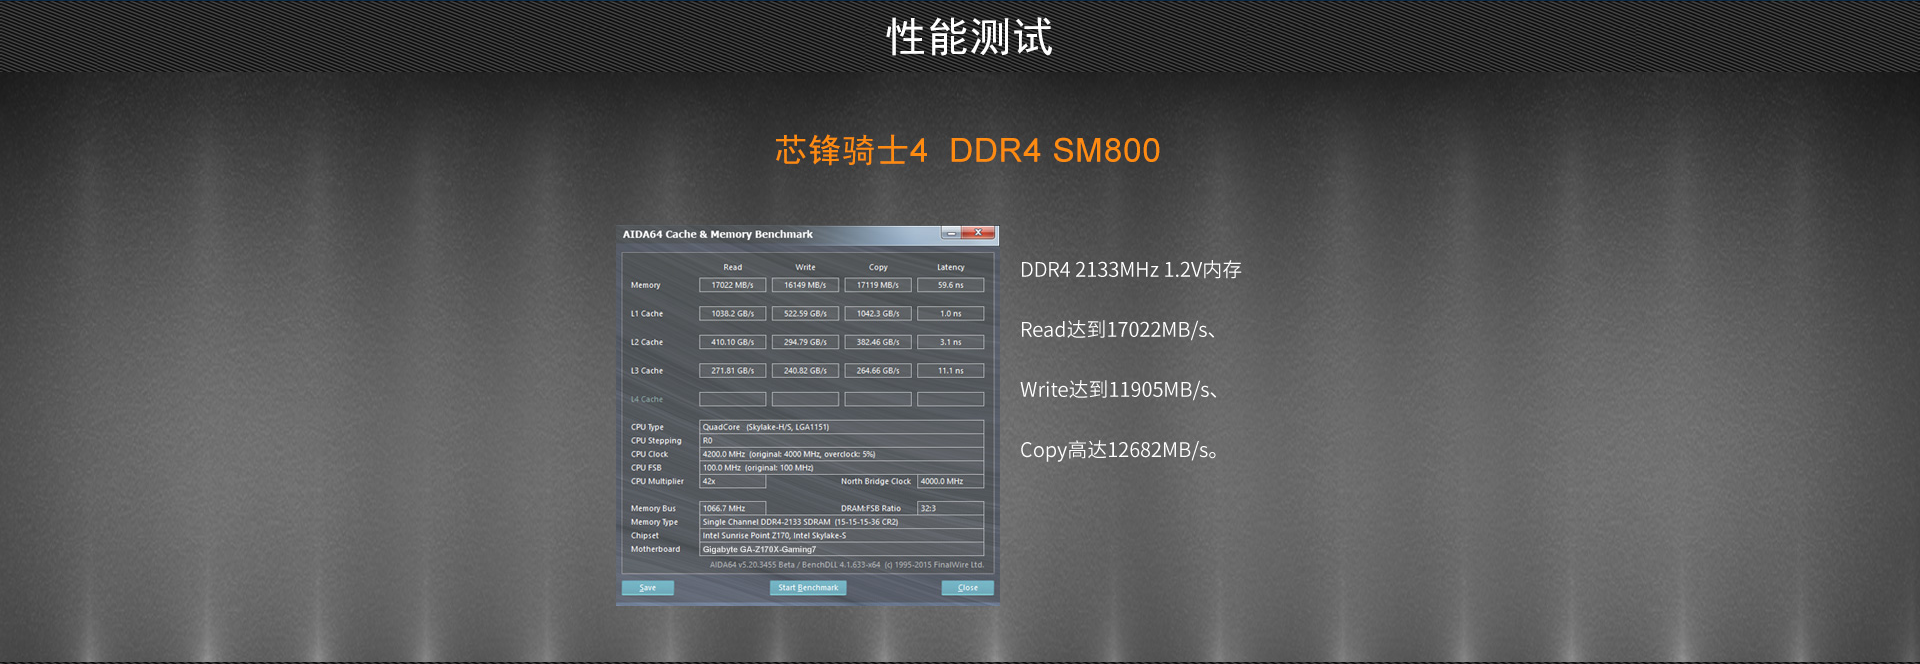Click the empty L4 Cache Read box
Screen dimensions: 1920x664
tap(732, 399)
